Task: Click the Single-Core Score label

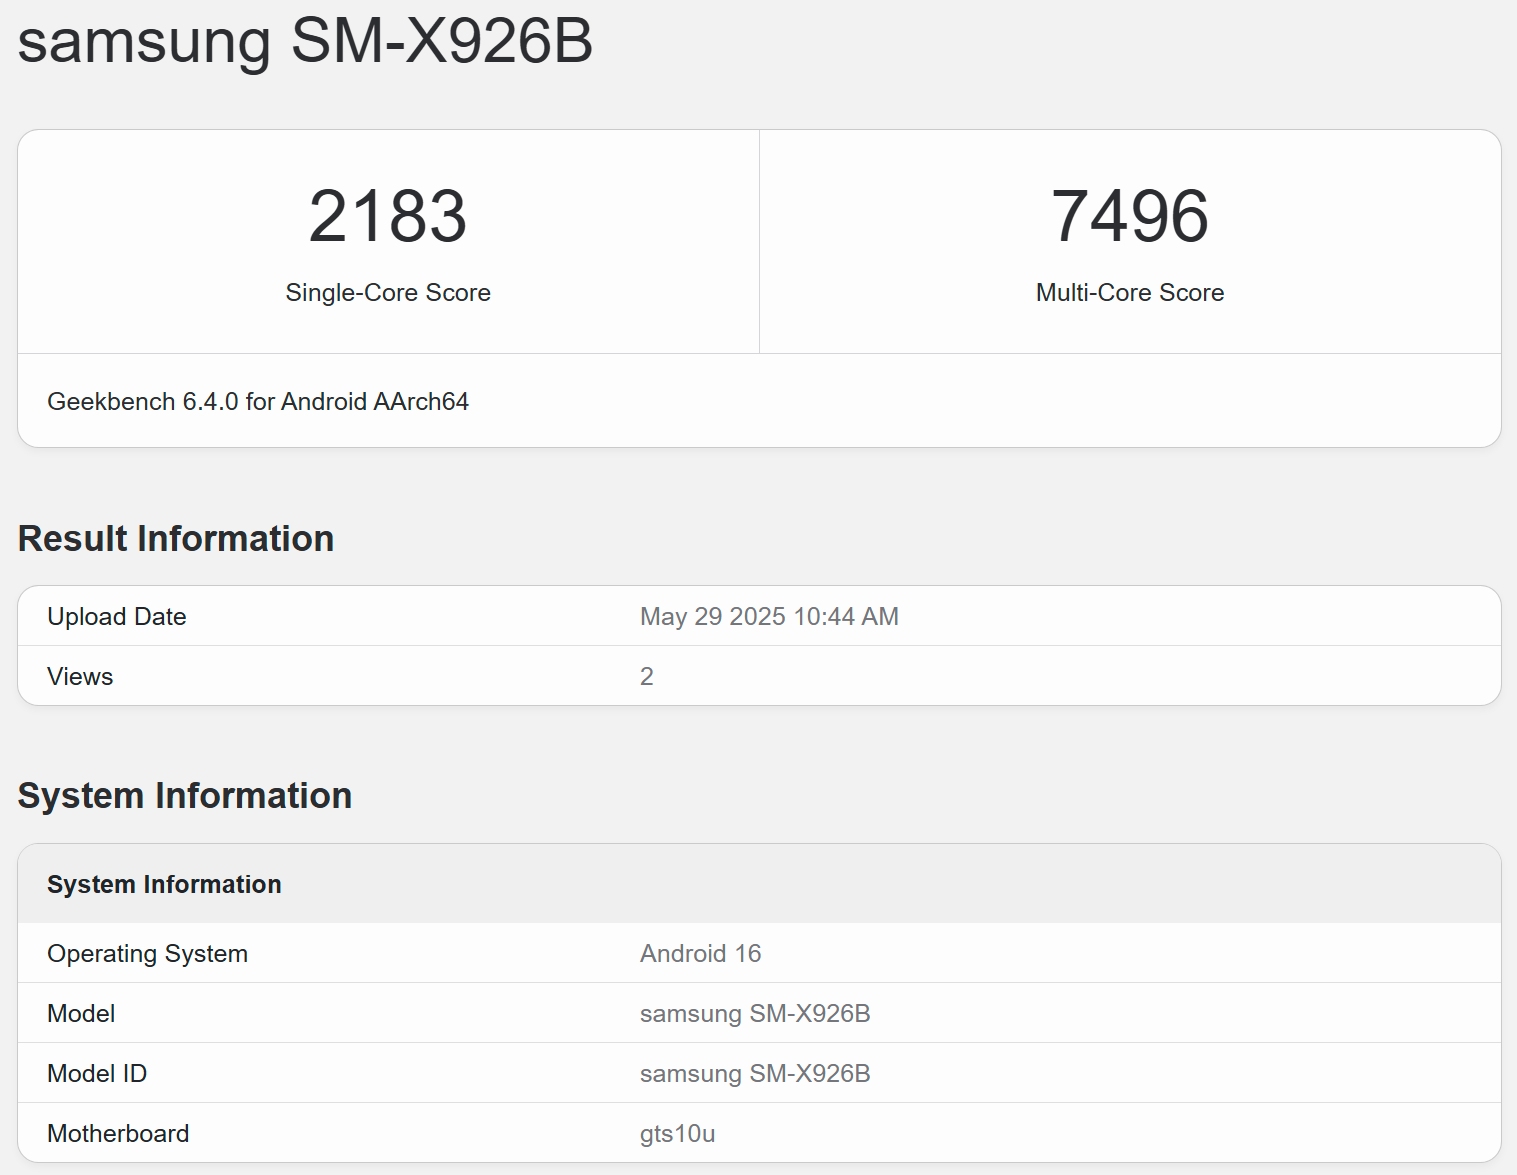Action: click(388, 293)
